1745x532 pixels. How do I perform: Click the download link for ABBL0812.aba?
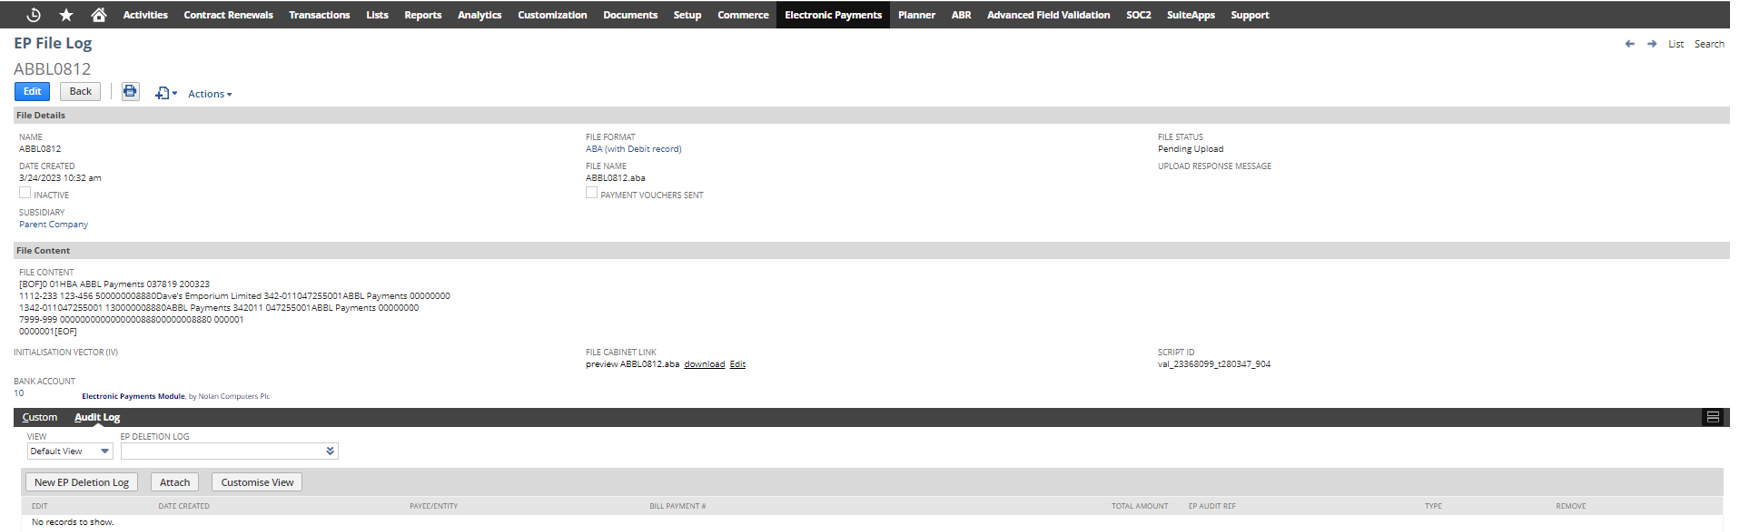pyautogui.click(x=704, y=364)
